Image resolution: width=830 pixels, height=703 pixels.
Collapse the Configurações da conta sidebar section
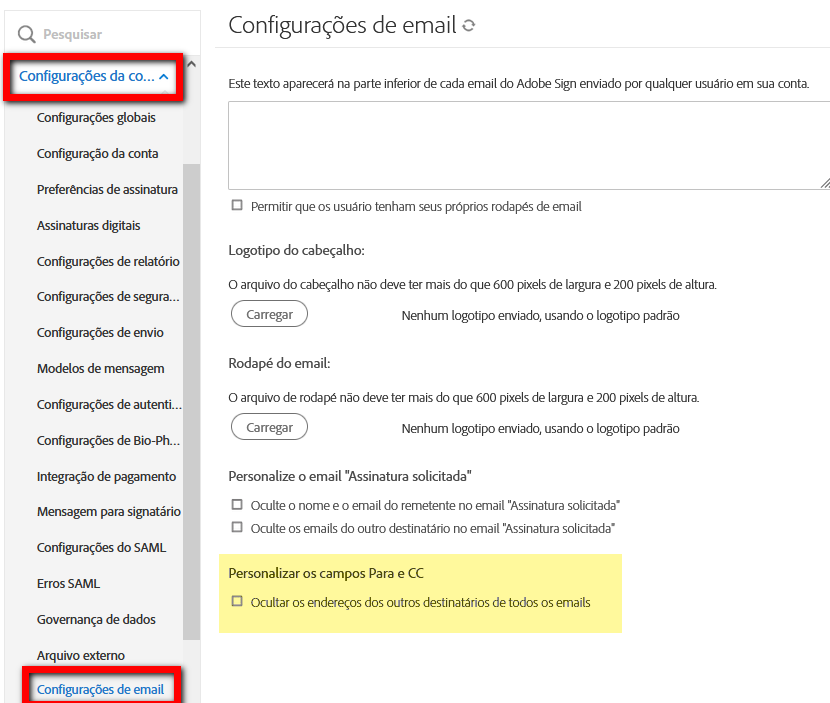pyautogui.click(x=93, y=76)
